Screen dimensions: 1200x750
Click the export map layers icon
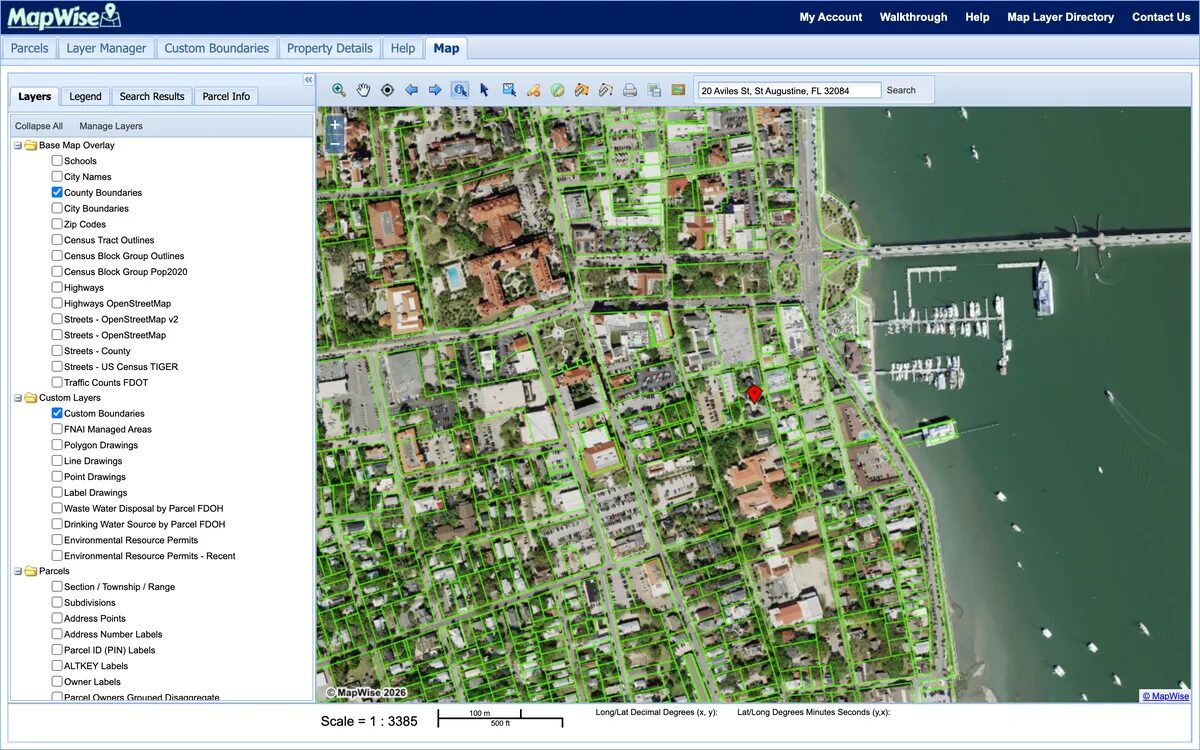(x=654, y=90)
